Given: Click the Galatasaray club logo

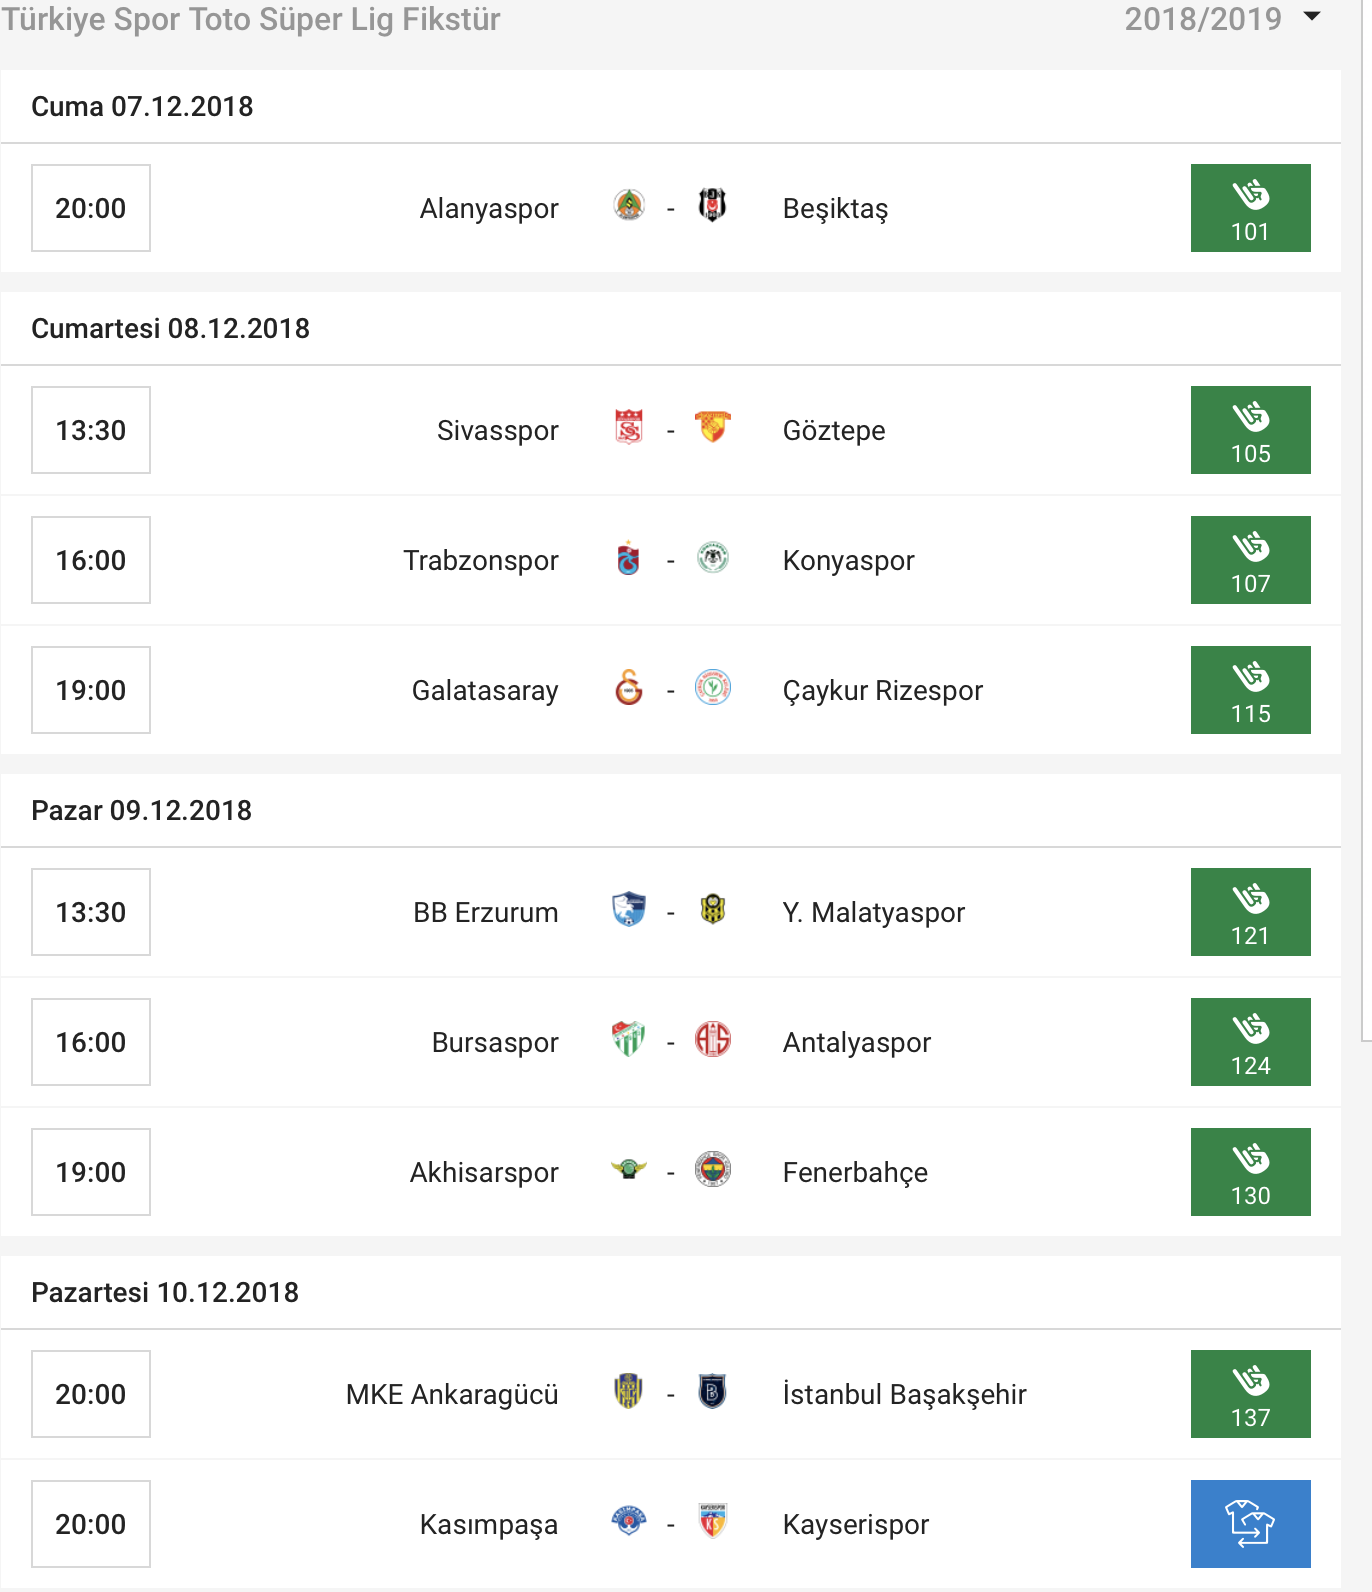Looking at the screenshot, I should point(629,688).
